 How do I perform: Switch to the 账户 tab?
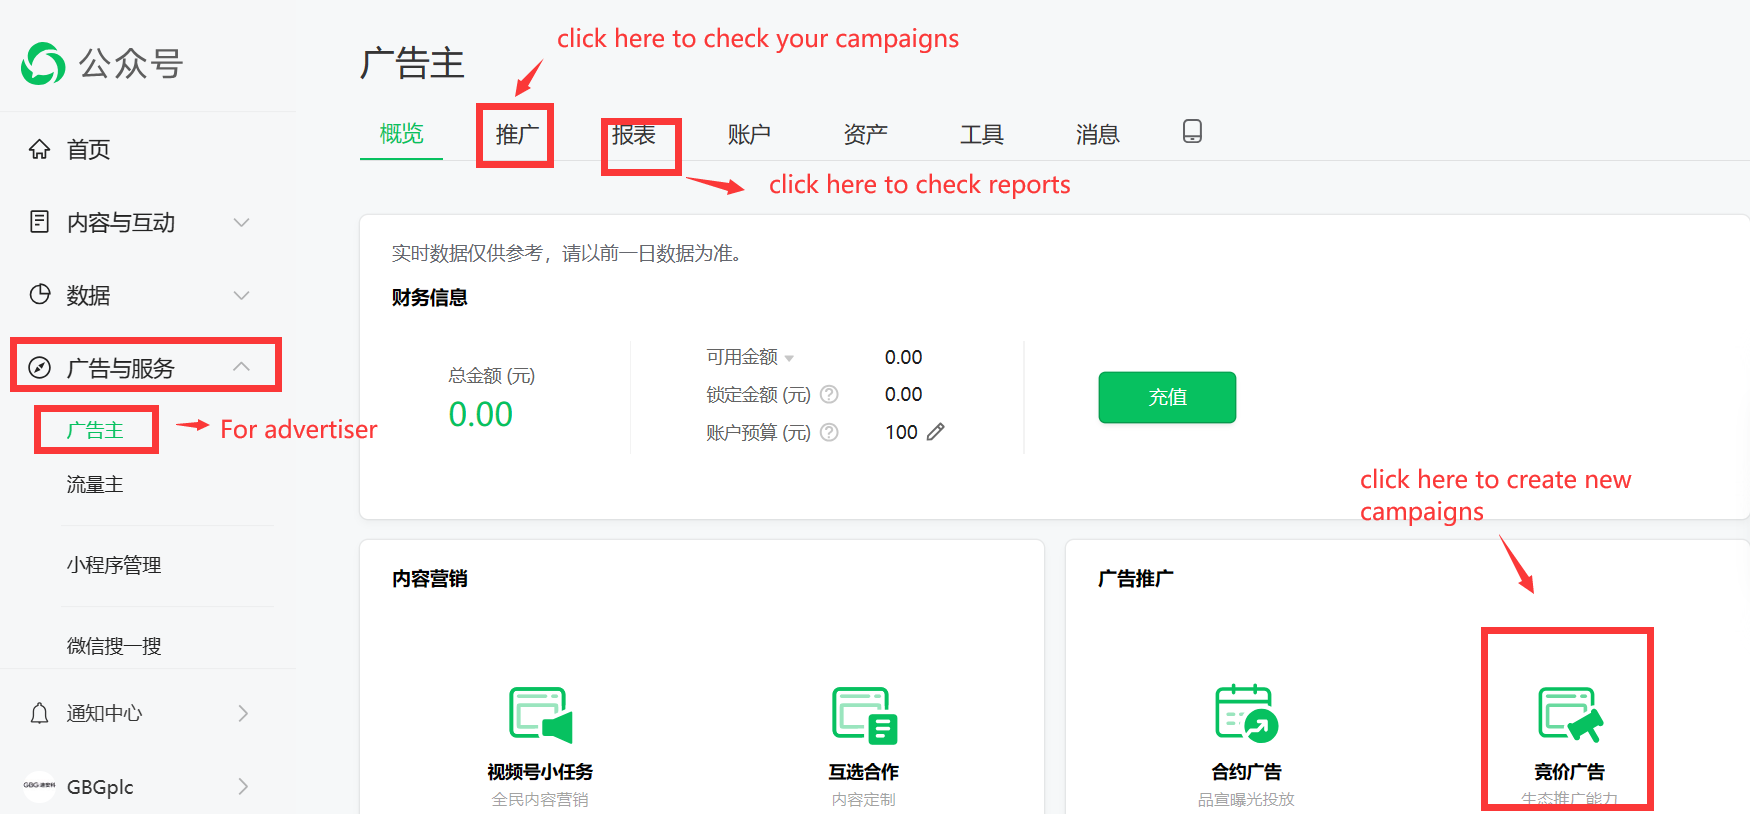click(749, 134)
